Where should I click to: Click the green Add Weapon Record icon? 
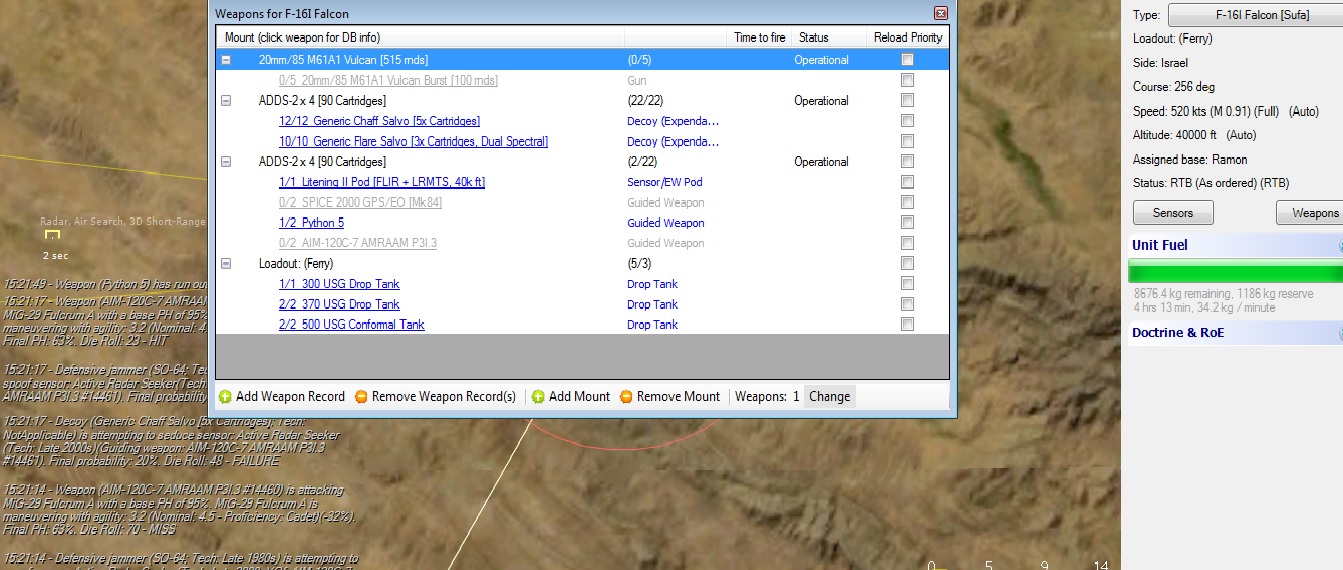point(225,397)
